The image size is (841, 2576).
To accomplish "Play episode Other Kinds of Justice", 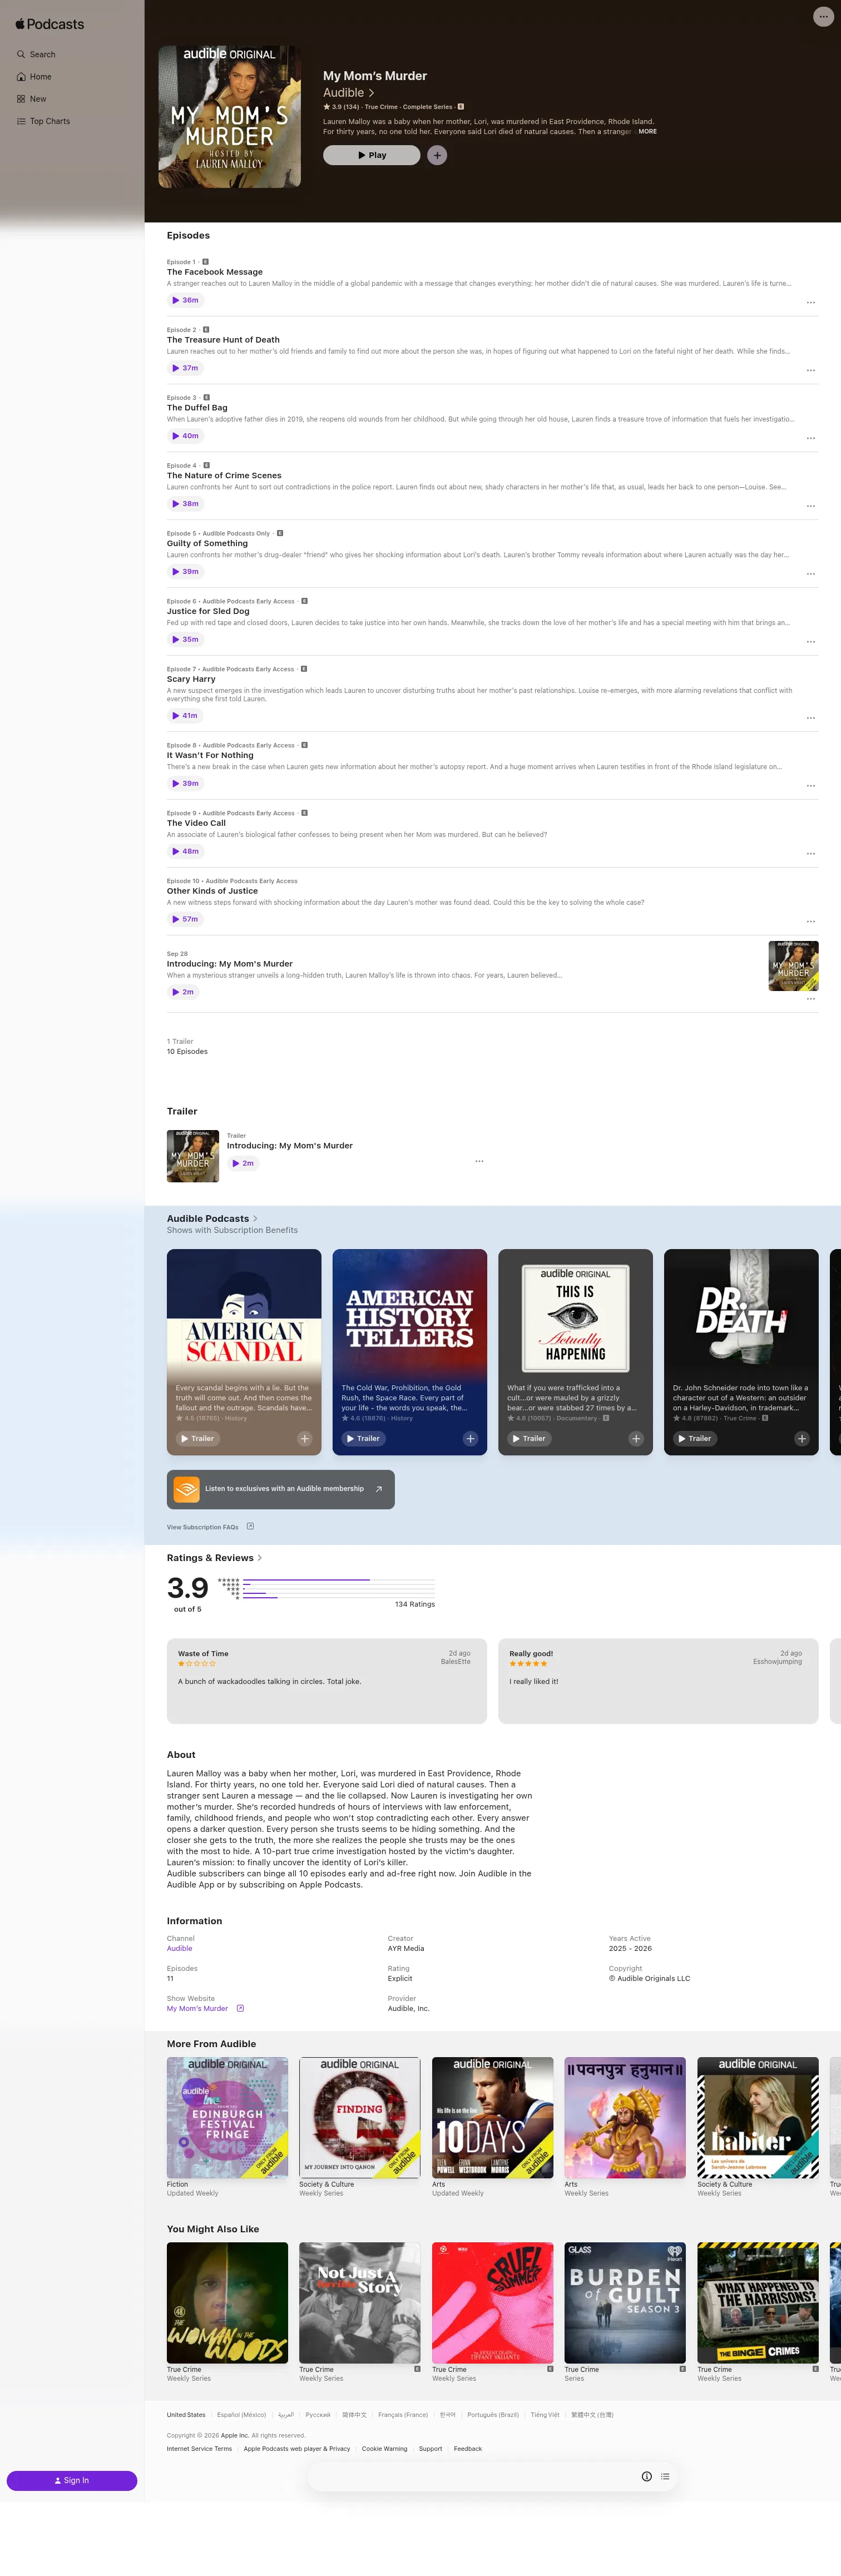I will (185, 919).
